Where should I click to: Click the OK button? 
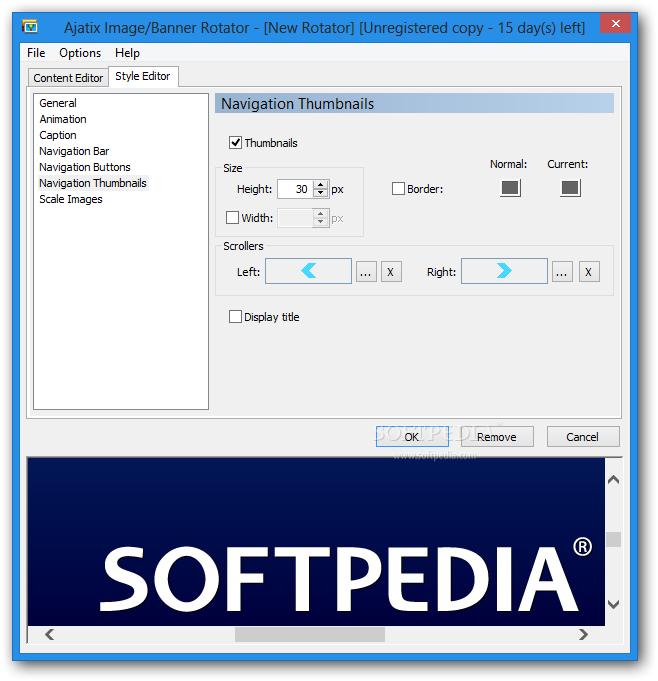(412, 436)
